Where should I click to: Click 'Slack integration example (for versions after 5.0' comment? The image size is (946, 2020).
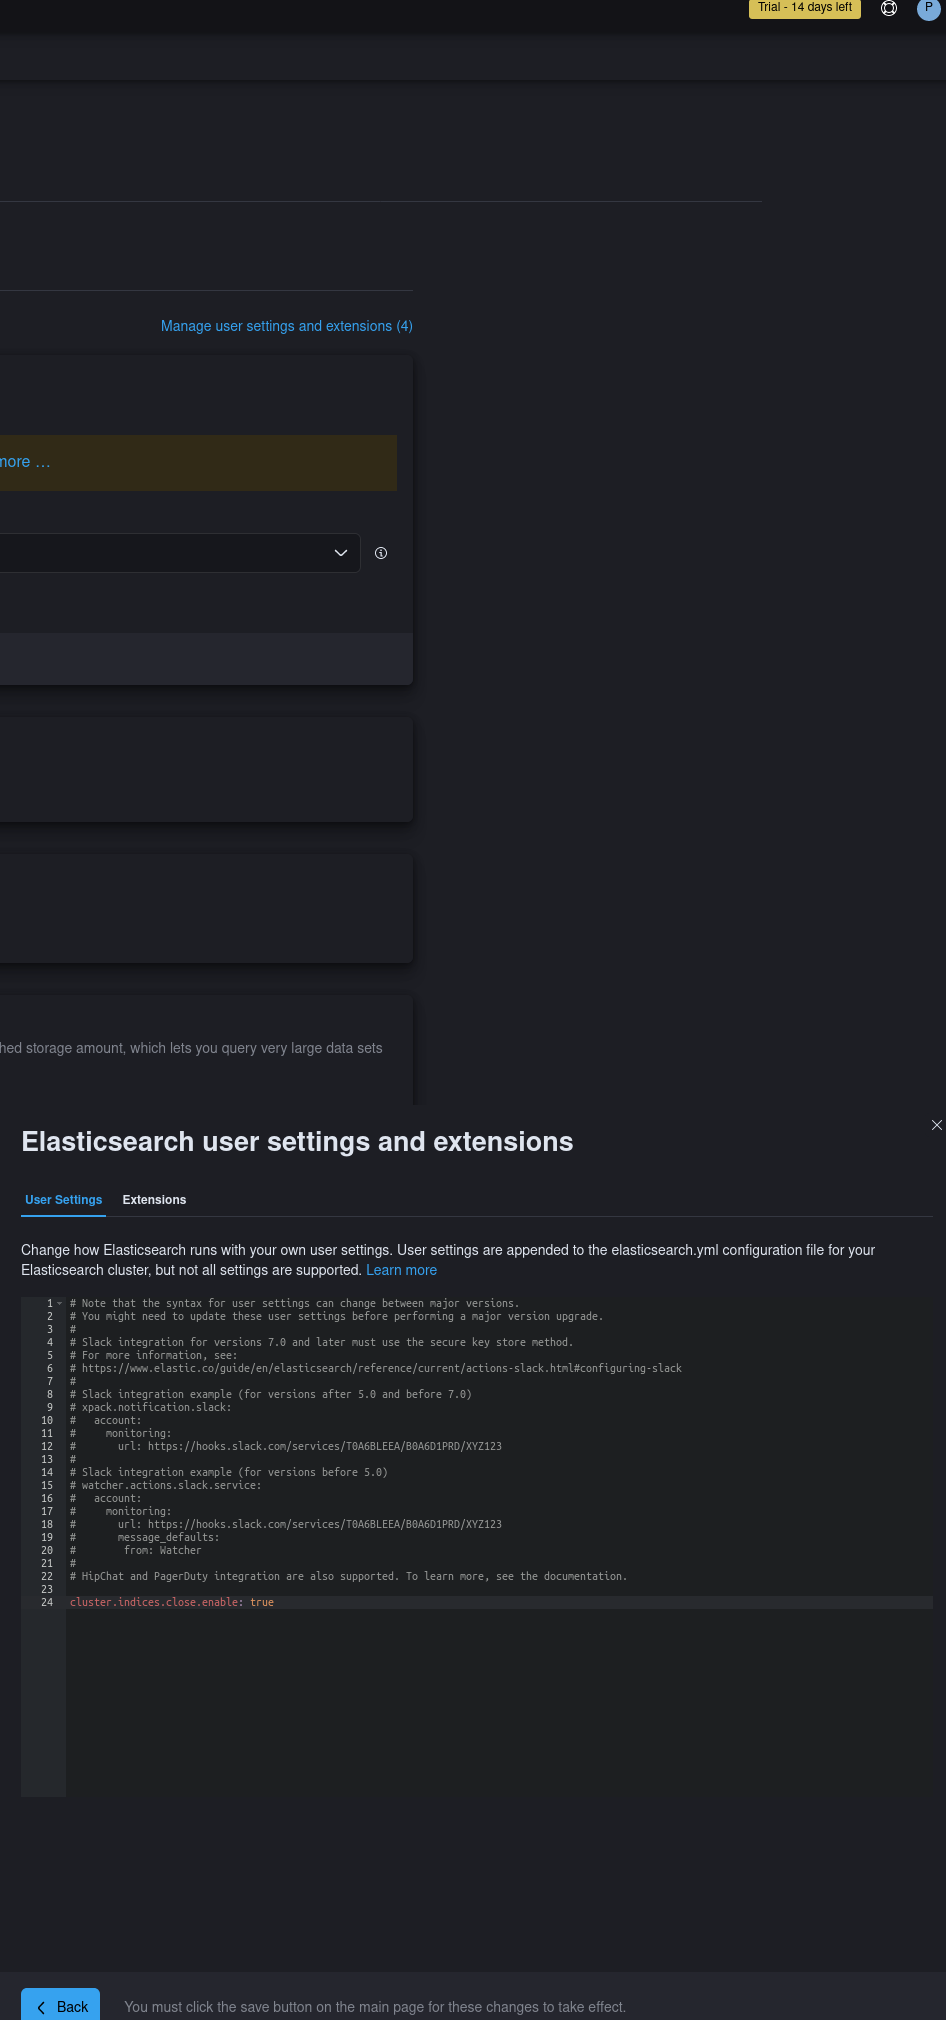(x=271, y=1395)
